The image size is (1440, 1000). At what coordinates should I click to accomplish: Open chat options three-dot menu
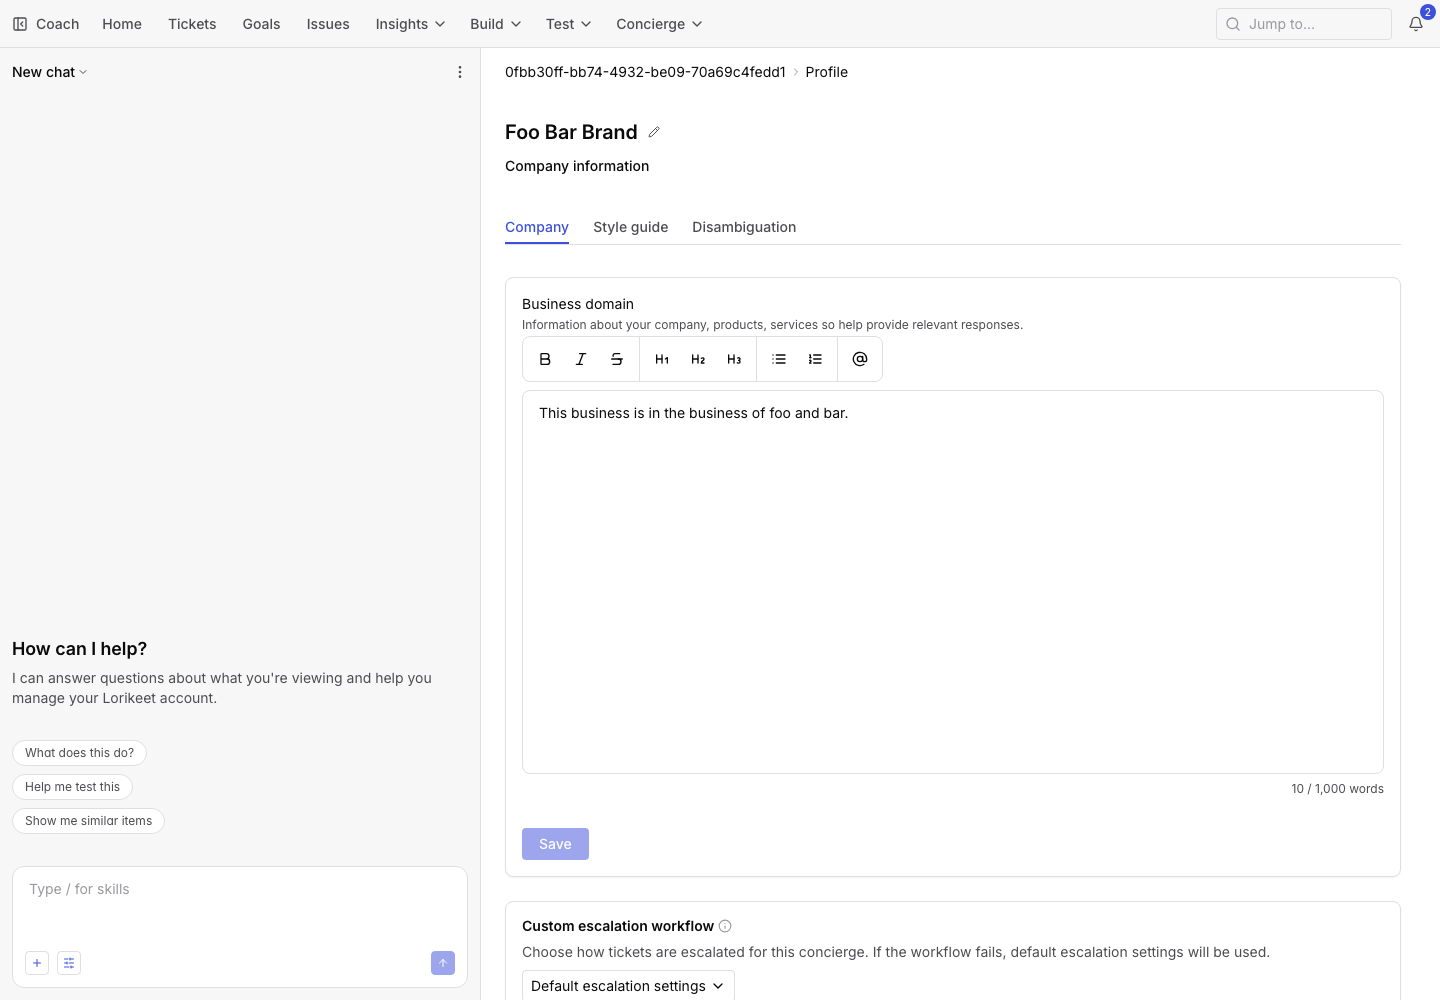(x=460, y=72)
